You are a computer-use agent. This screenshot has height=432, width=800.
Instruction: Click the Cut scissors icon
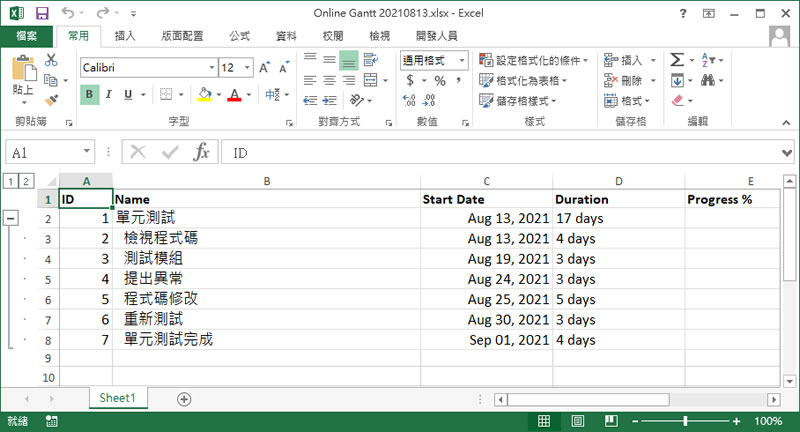point(51,60)
